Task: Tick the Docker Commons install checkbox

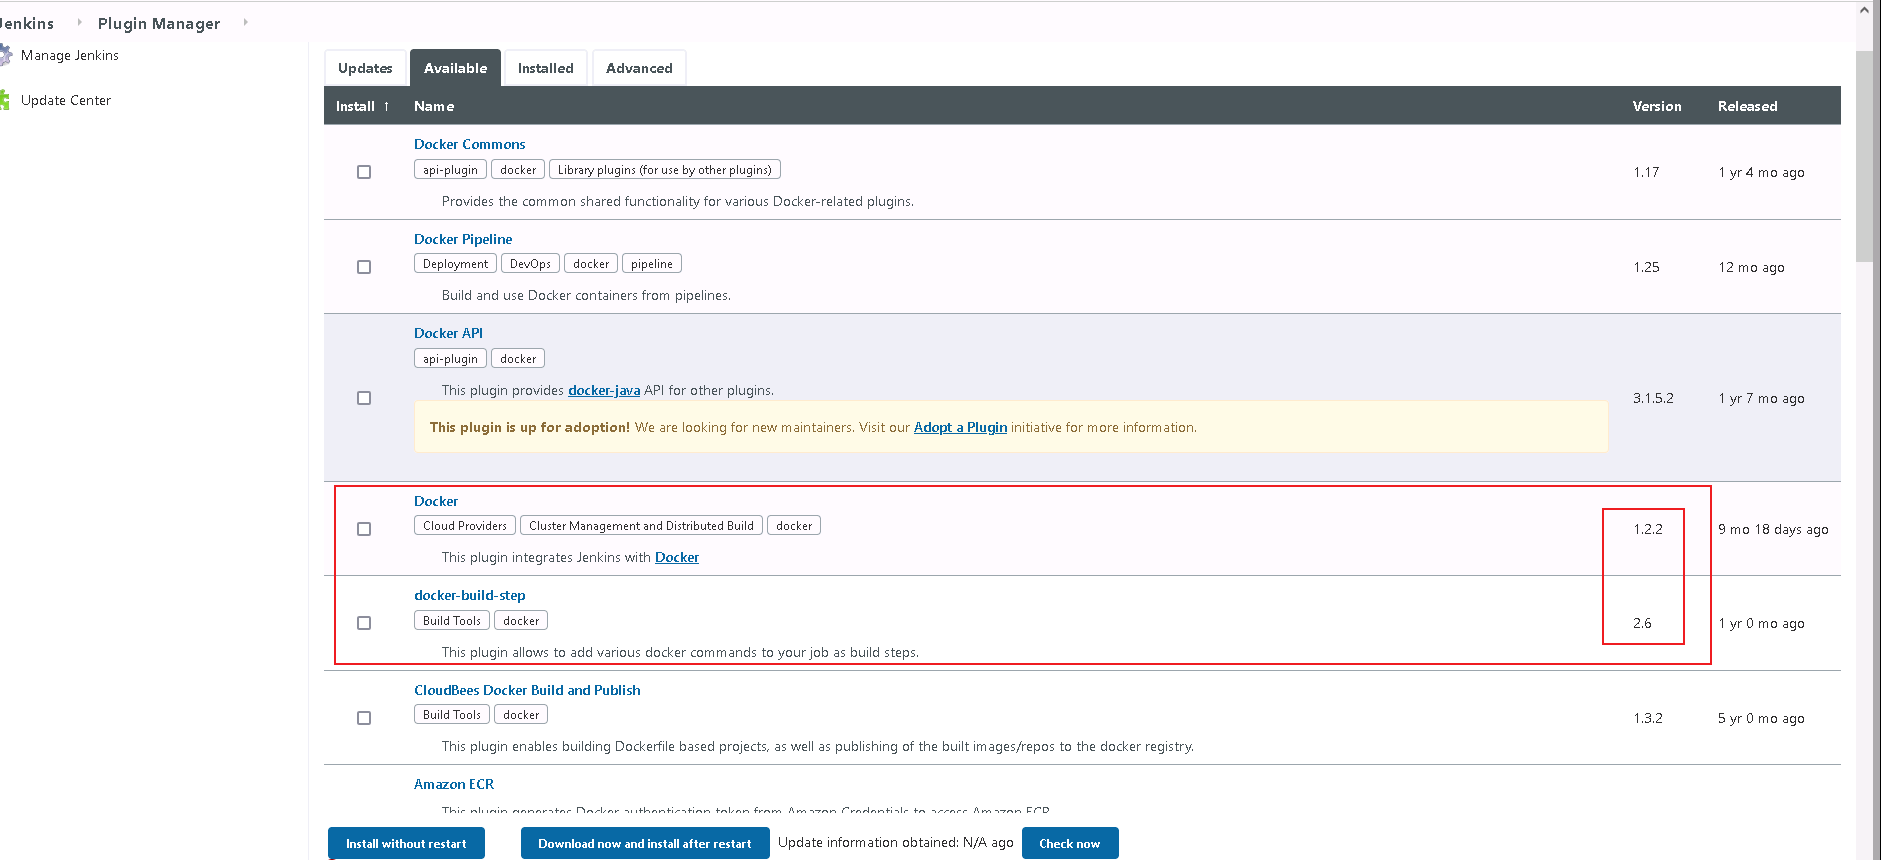Action: tap(364, 172)
